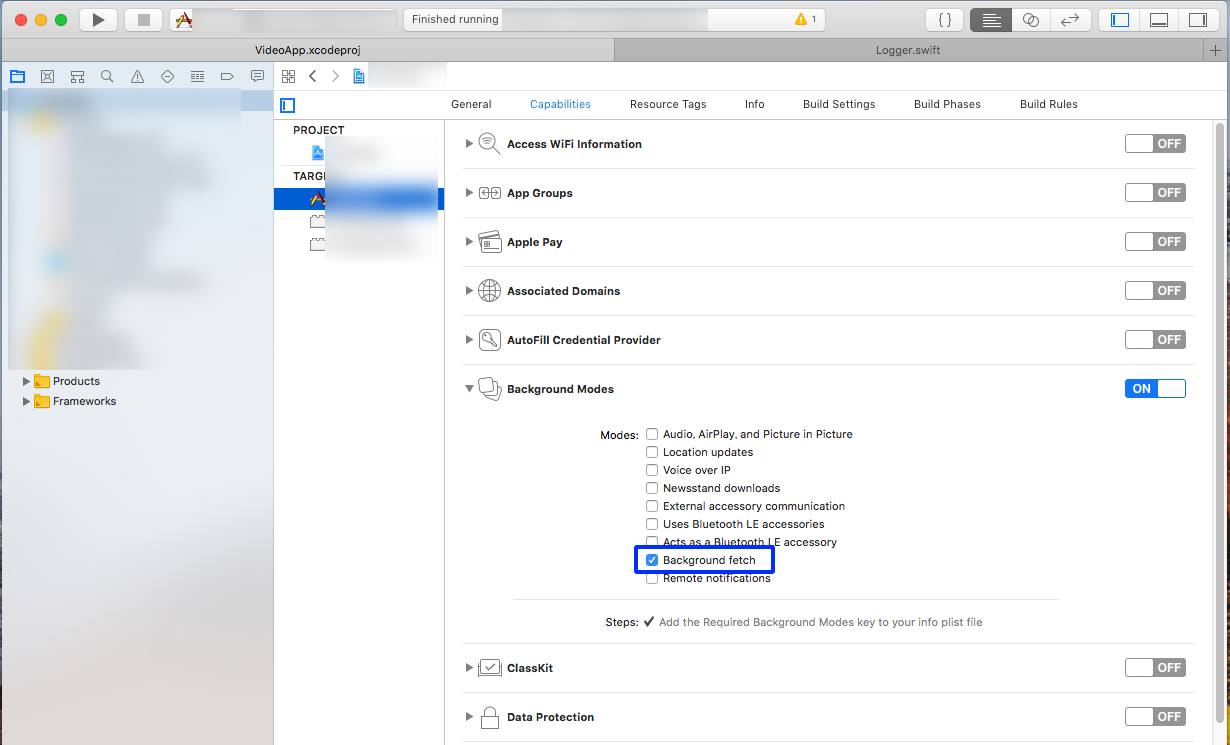Show the Assistant editor
The width and height of the screenshot is (1230, 745).
(x=1031, y=20)
